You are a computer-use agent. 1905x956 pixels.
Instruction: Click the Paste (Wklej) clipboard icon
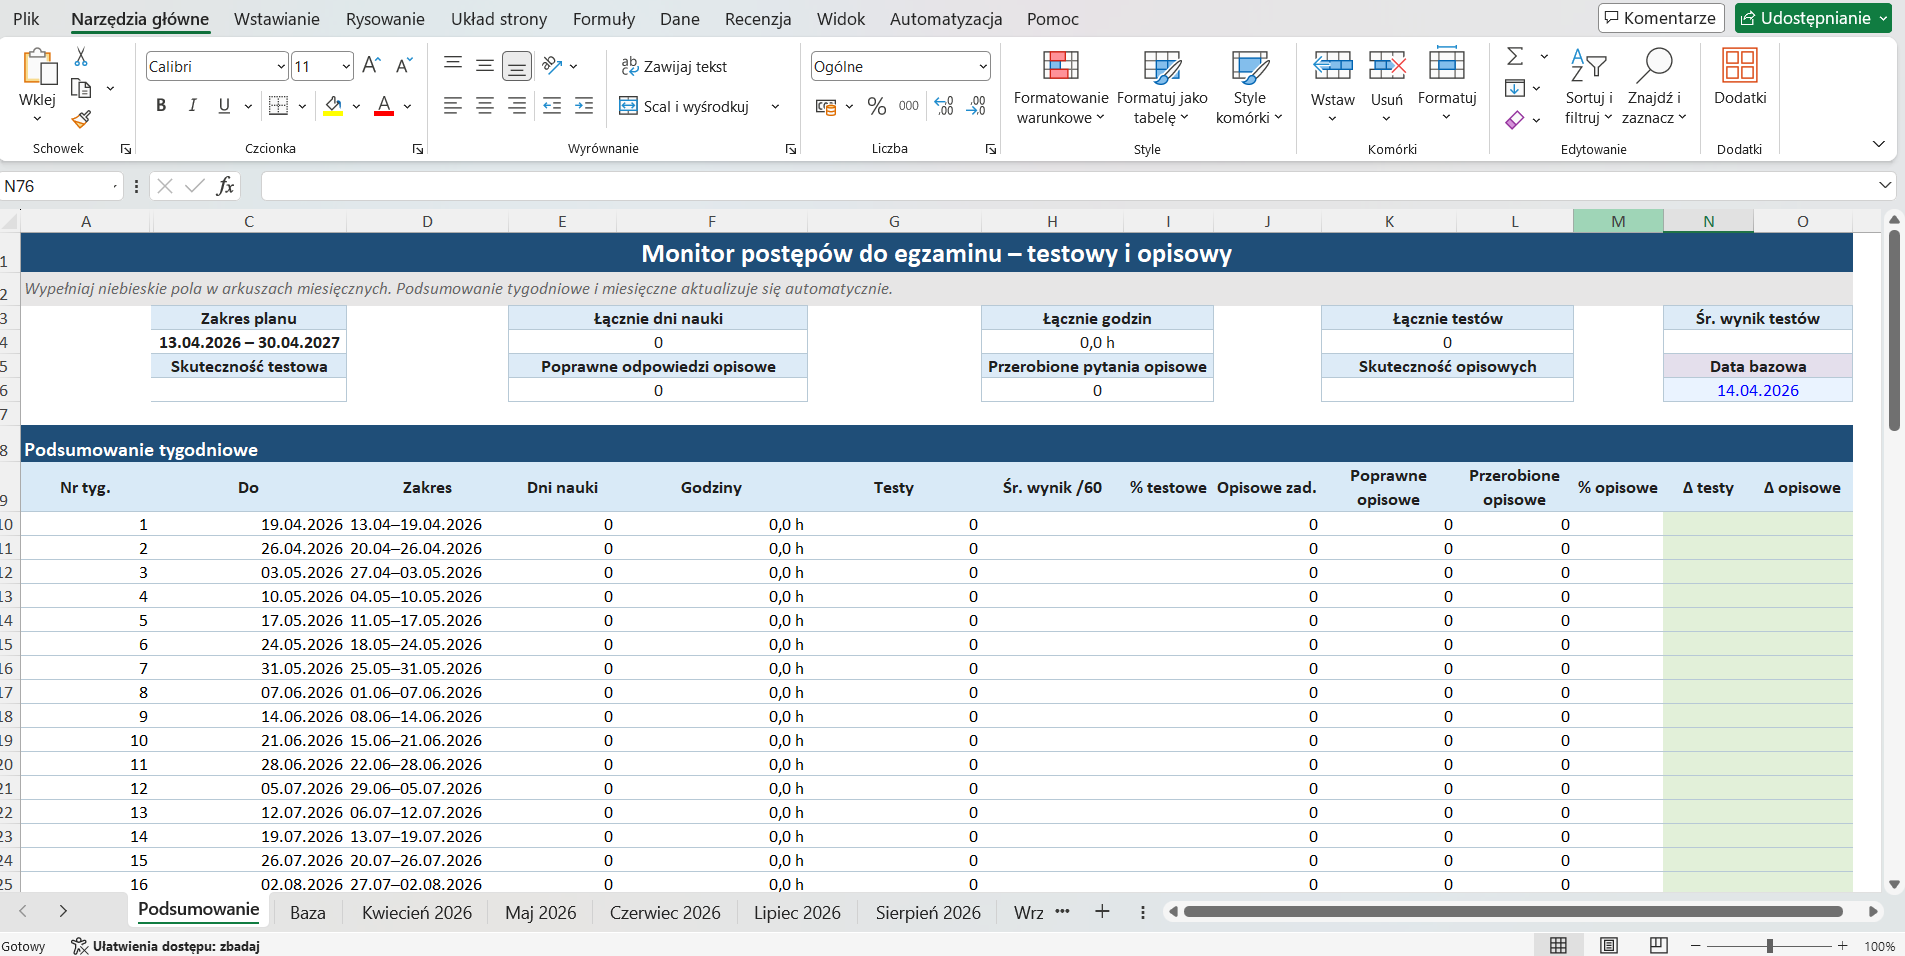tap(38, 68)
